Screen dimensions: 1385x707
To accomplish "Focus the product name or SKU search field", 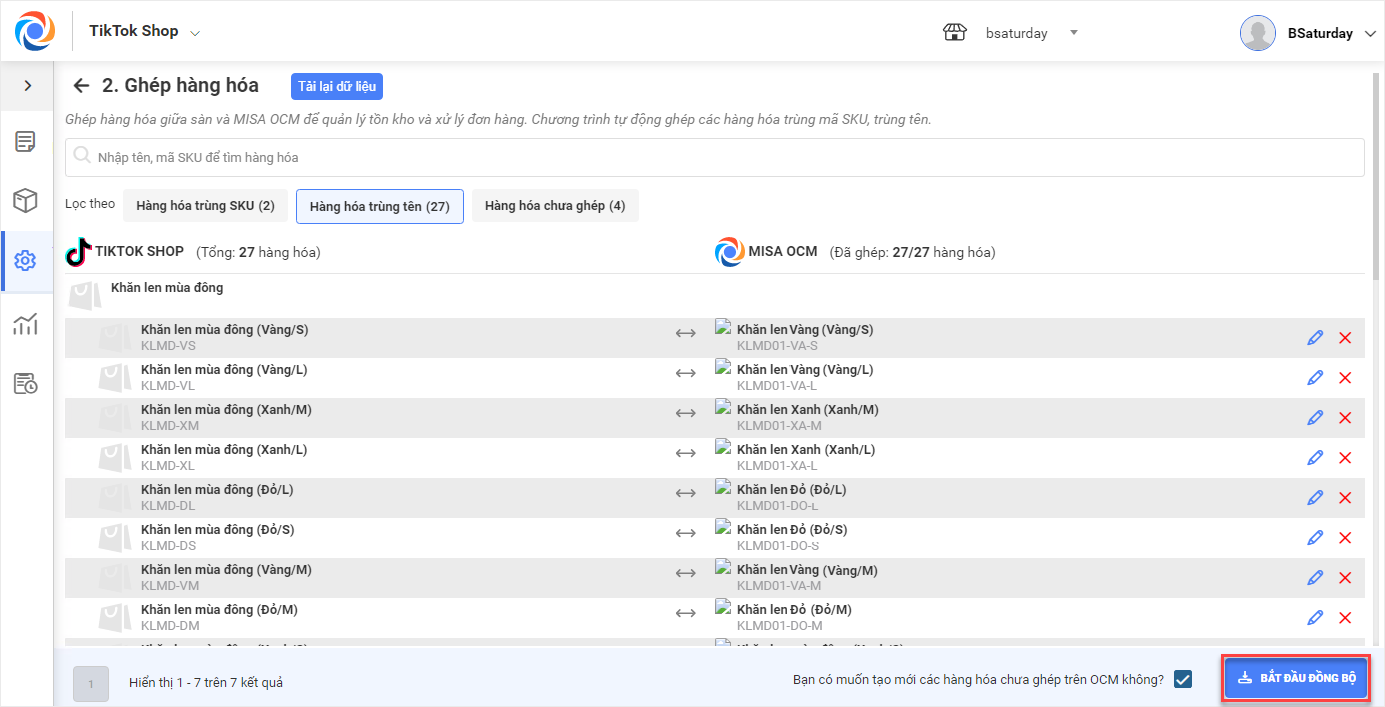I will [x=714, y=157].
